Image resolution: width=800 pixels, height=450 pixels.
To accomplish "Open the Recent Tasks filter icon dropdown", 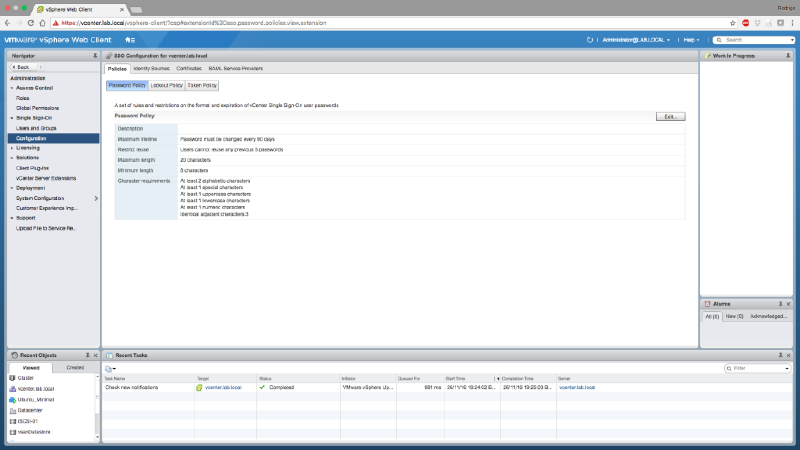I will (x=111, y=369).
